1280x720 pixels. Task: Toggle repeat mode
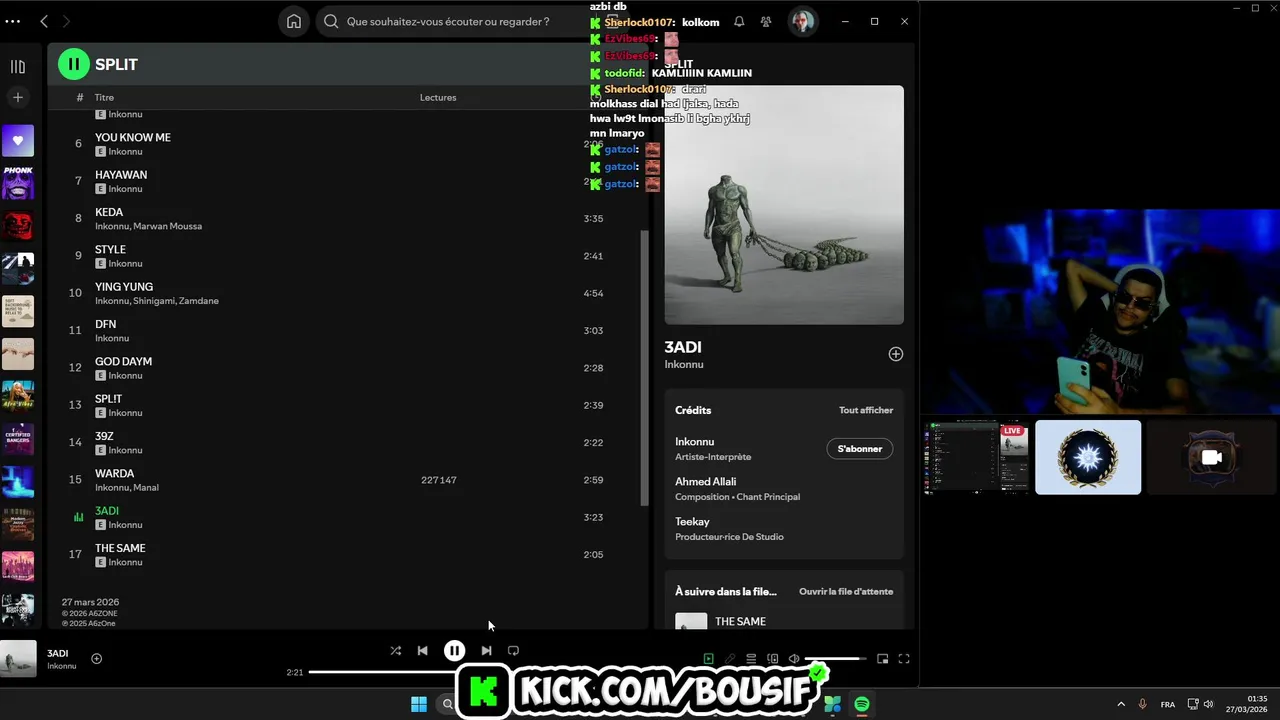pyautogui.click(x=513, y=650)
